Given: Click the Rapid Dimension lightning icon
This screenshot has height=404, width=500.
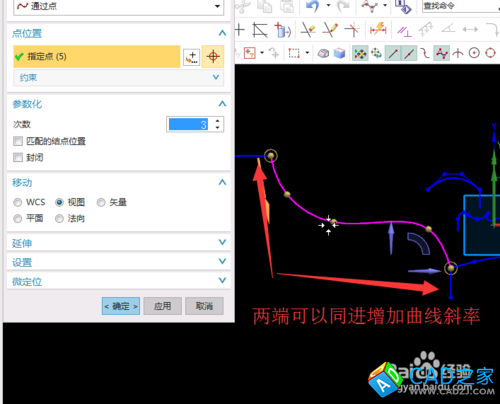Looking at the screenshot, I should pos(378,30).
